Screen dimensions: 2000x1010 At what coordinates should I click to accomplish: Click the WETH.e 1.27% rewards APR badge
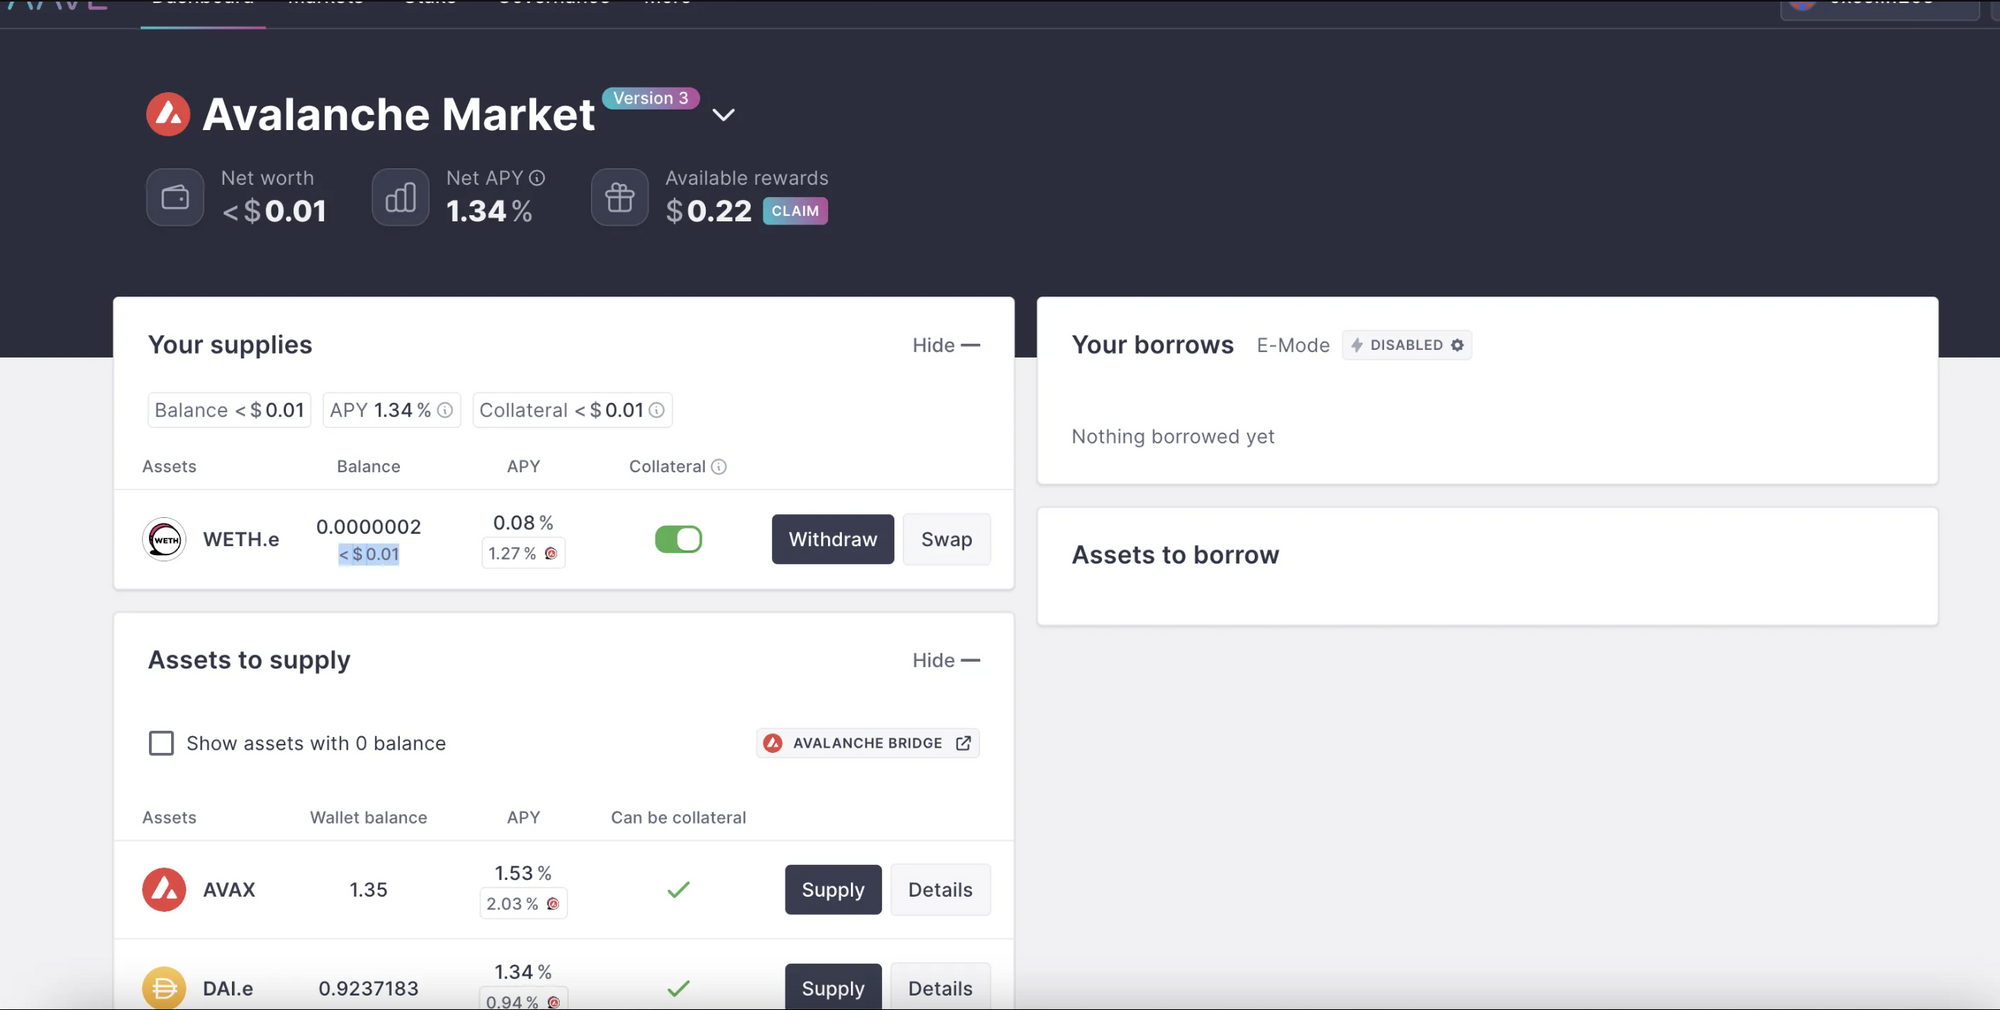523,554
